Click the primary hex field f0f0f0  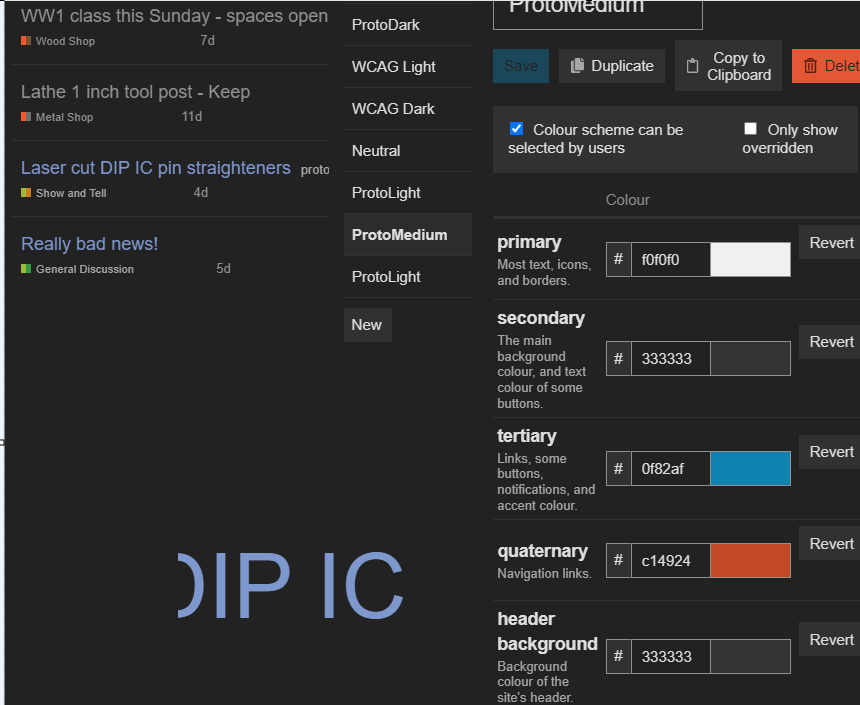670,260
